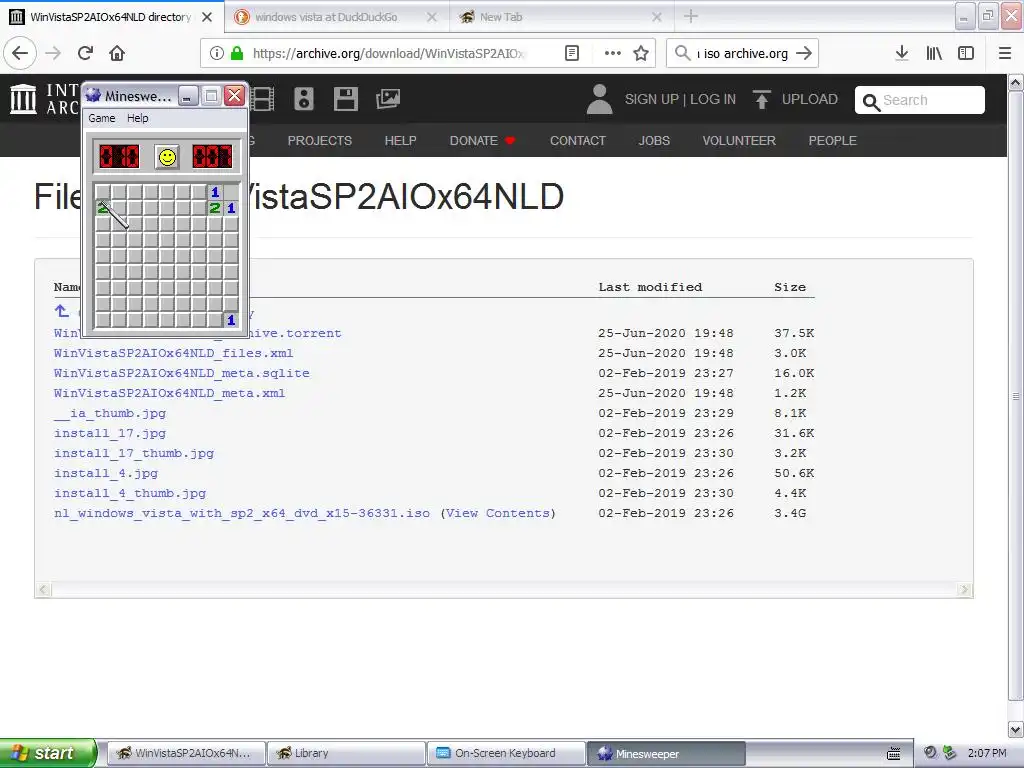This screenshot has width=1024, height=768.
Task: Open the downloads panel
Action: click(x=902, y=54)
